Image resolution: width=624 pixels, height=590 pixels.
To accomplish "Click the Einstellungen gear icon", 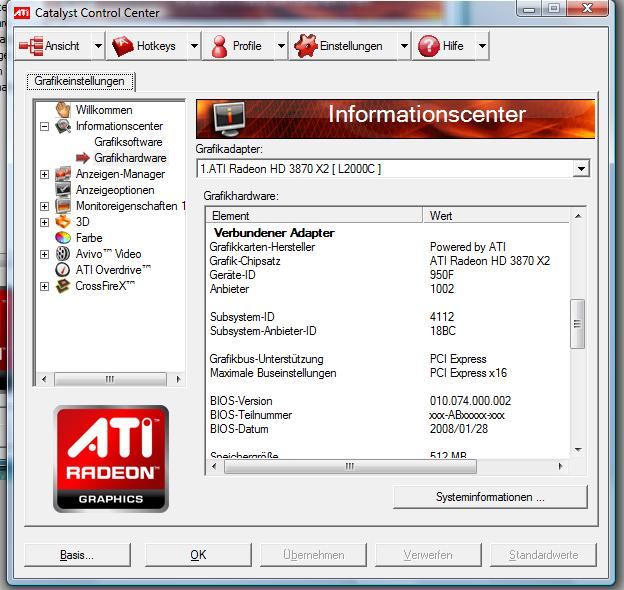I will 306,46.
